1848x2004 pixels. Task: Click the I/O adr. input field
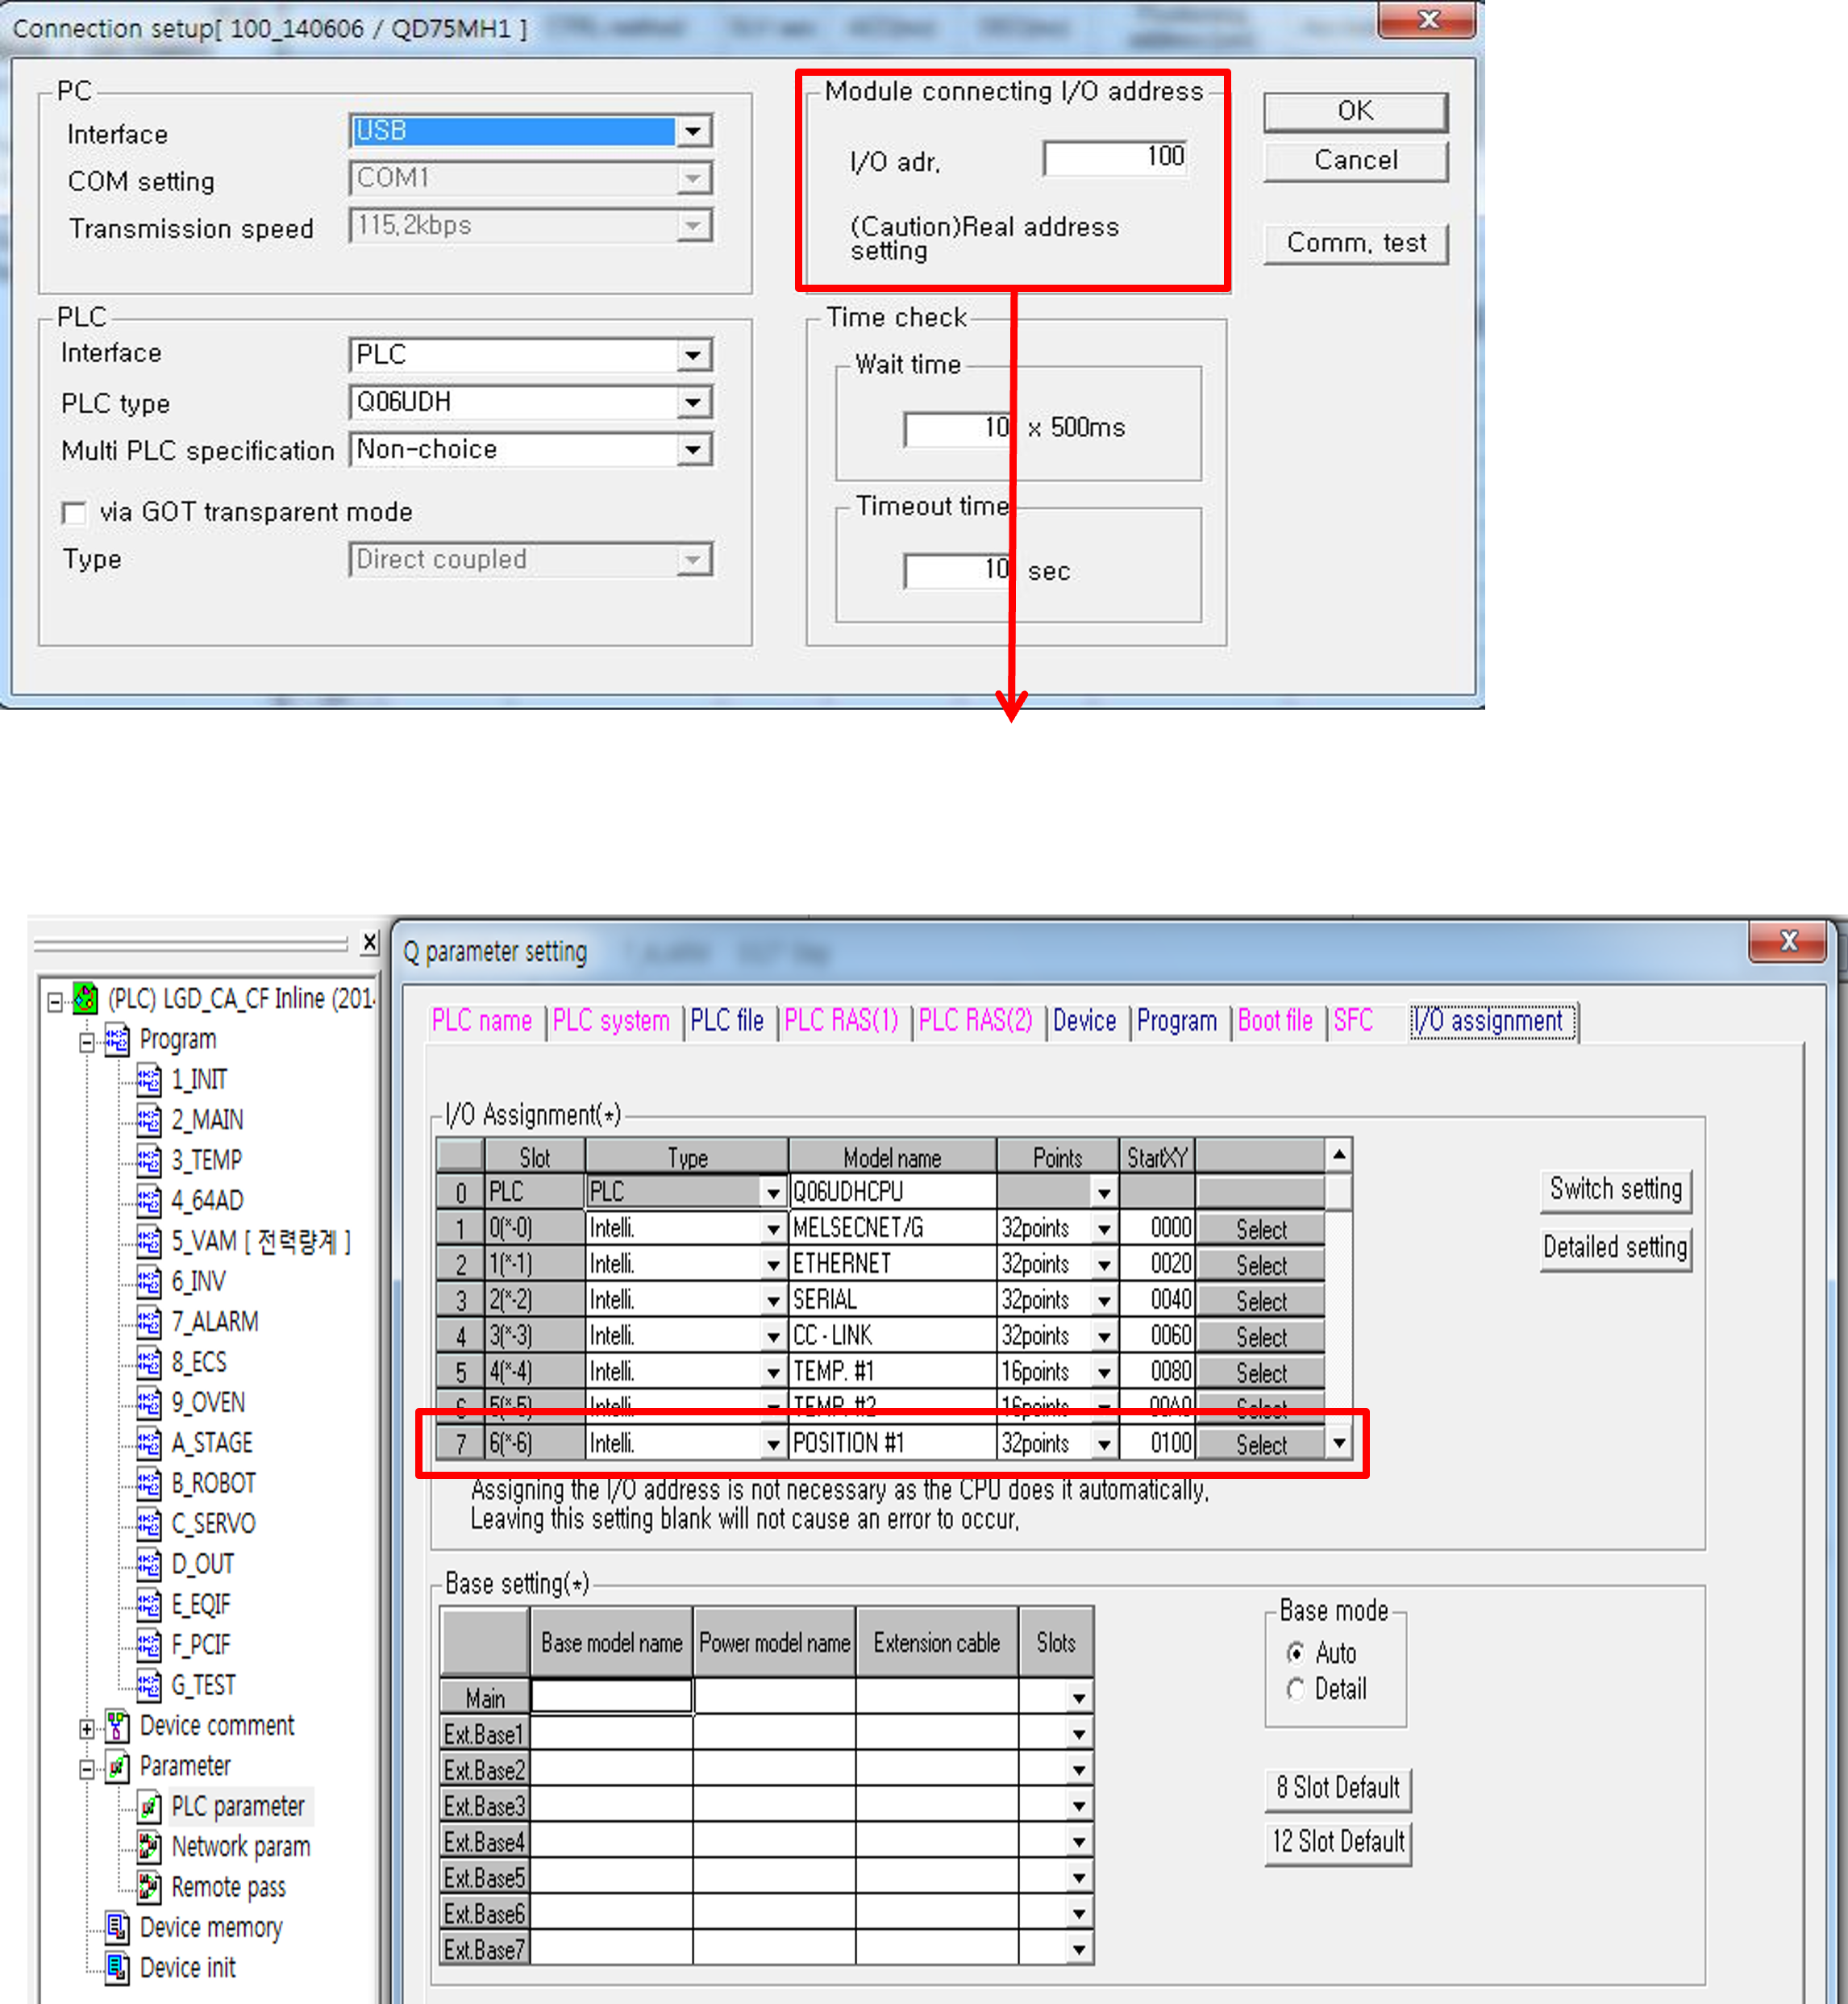pos(1115,157)
